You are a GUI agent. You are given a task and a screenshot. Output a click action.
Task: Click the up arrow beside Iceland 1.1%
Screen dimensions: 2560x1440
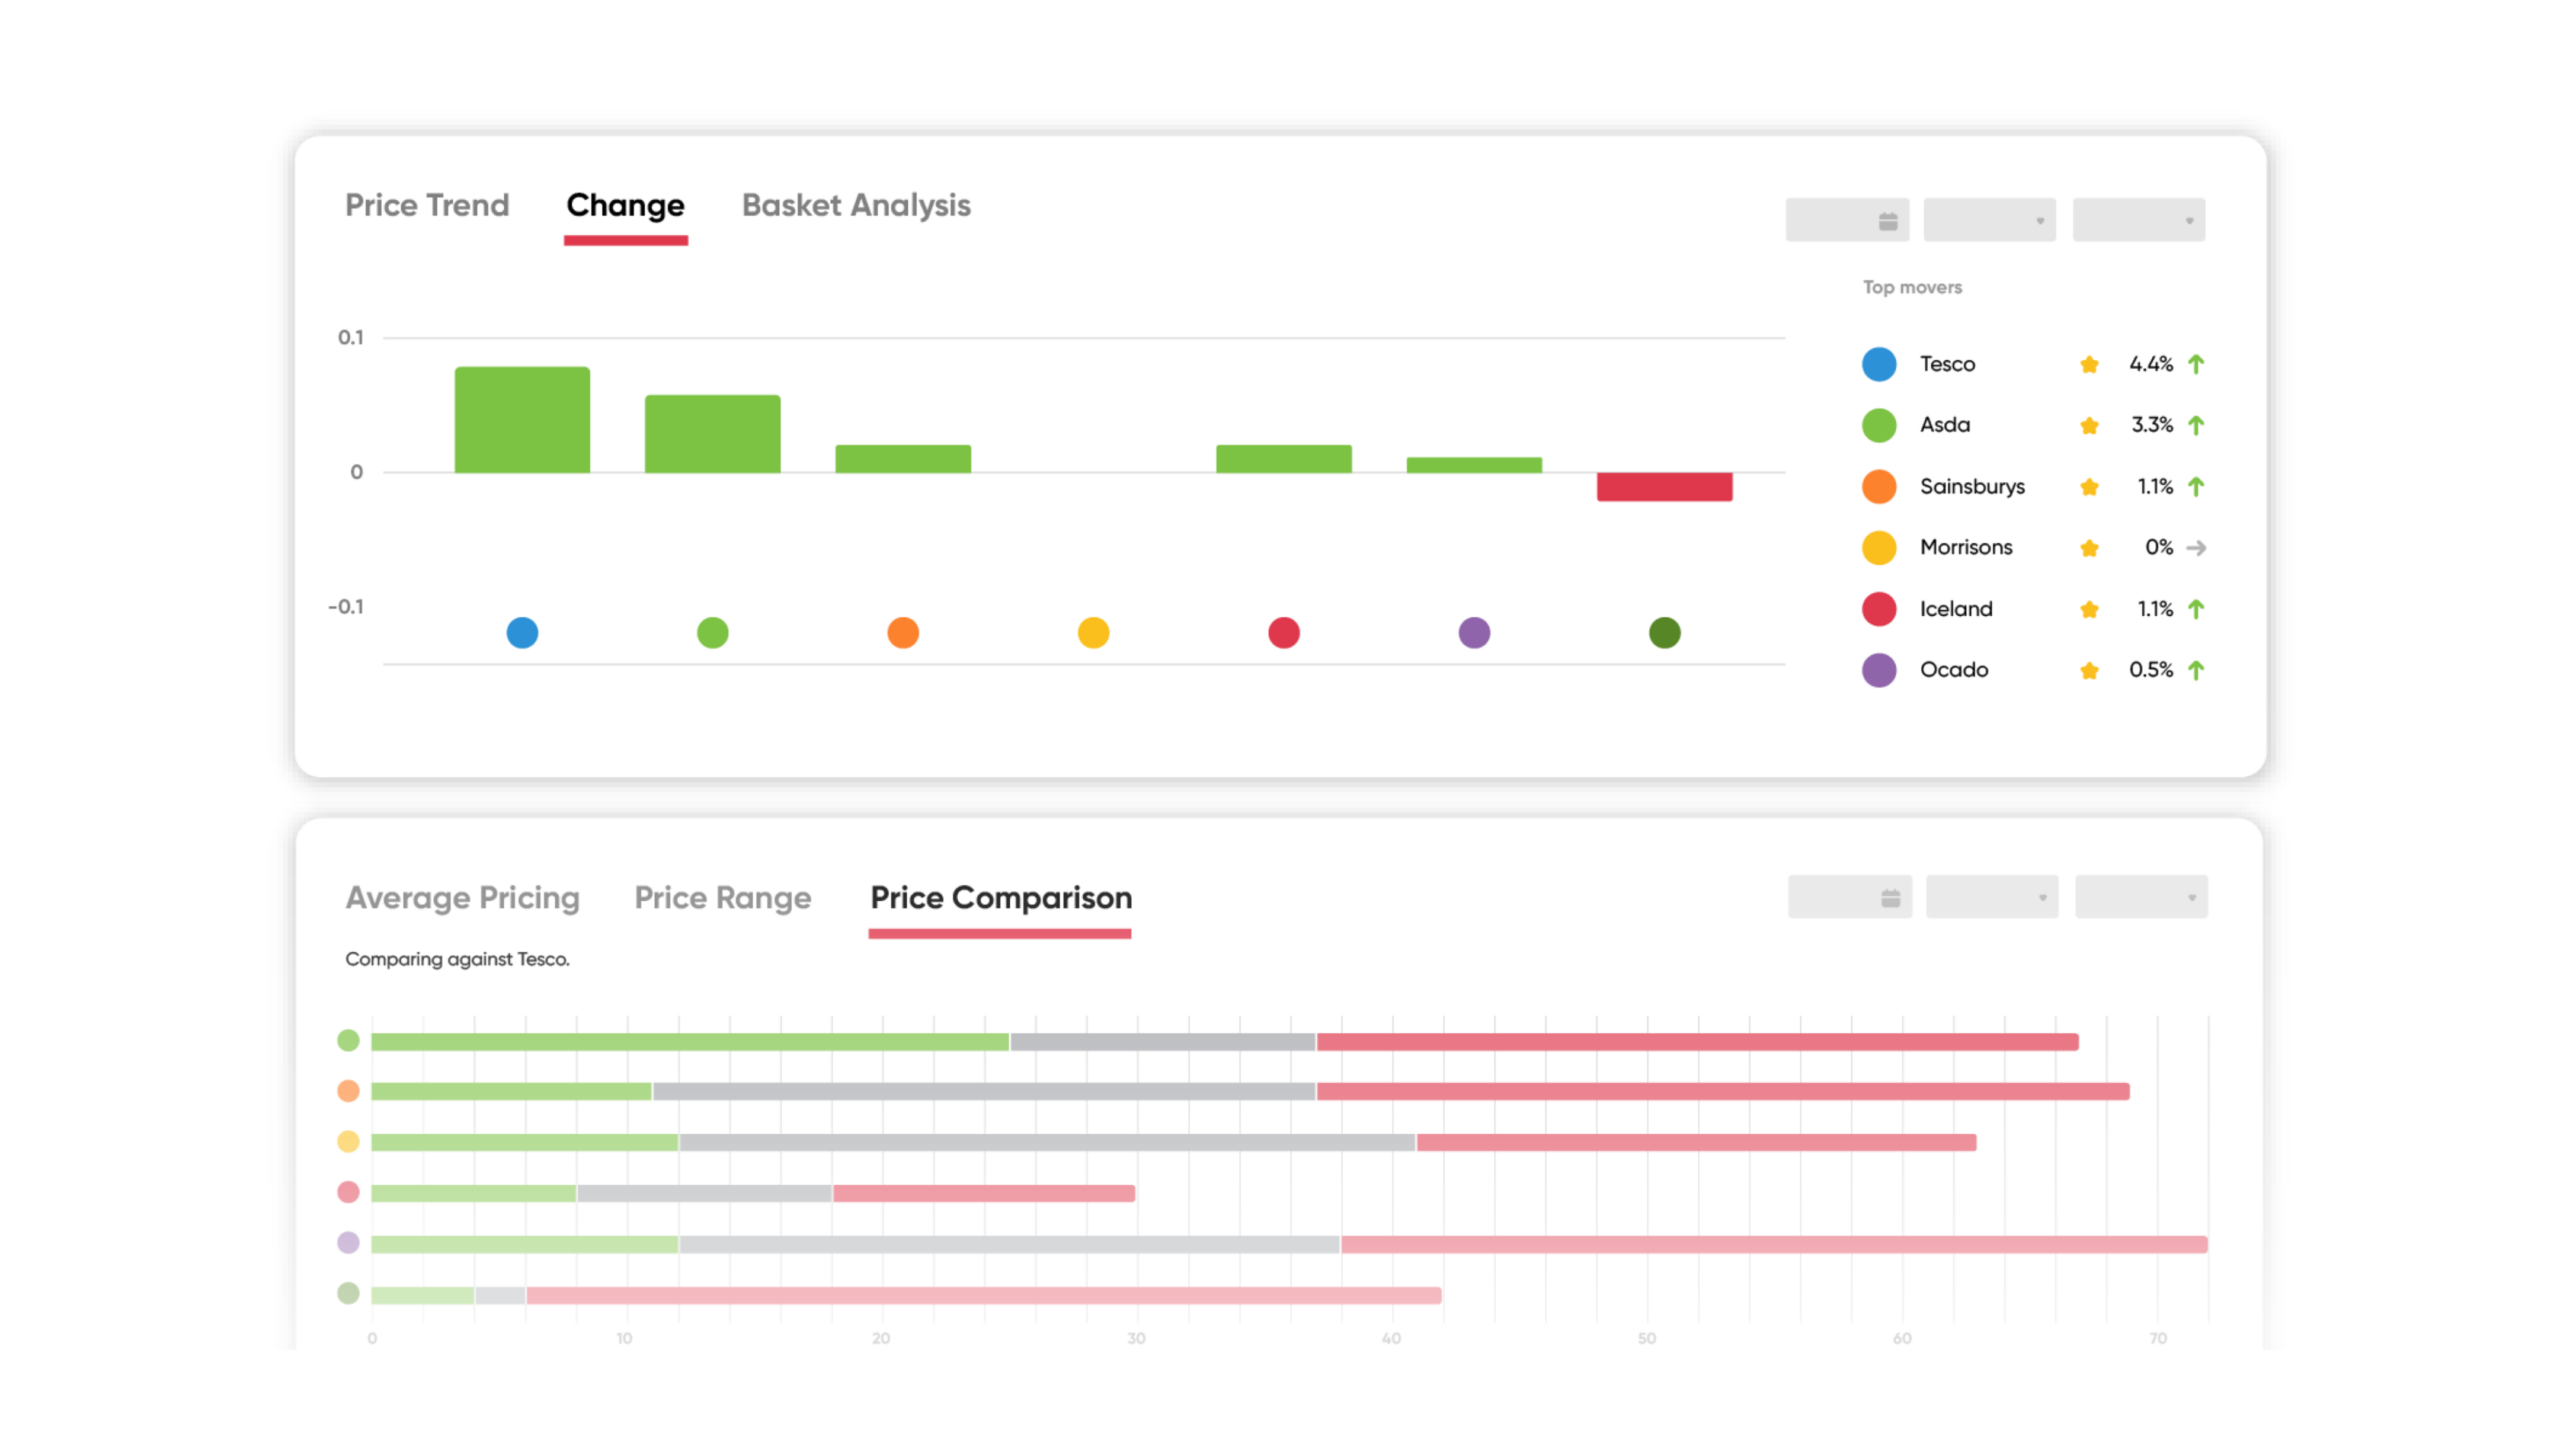(x=2196, y=609)
